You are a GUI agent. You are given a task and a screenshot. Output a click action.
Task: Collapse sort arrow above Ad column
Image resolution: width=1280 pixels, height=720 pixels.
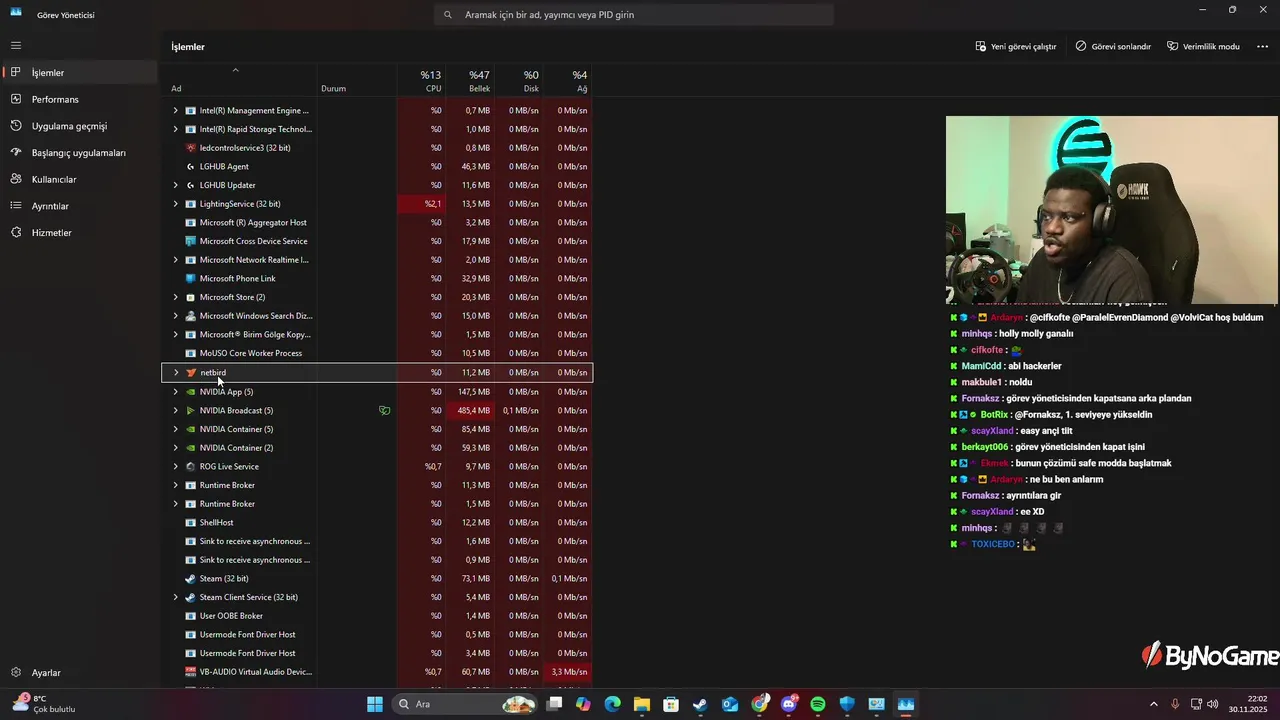(x=235, y=70)
